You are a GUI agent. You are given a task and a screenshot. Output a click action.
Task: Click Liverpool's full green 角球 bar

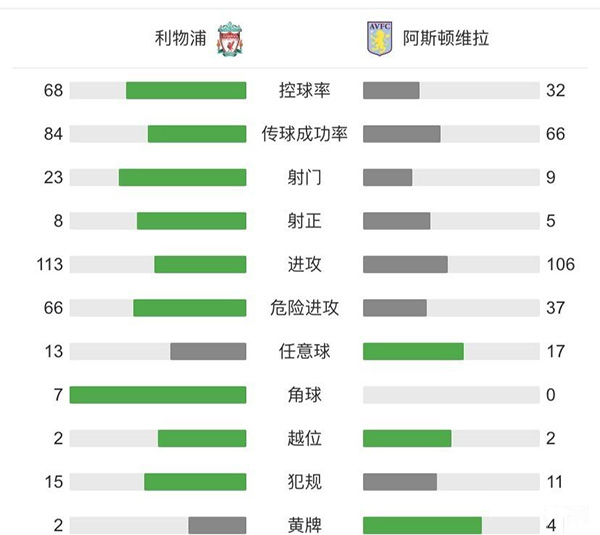[x=158, y=395]
